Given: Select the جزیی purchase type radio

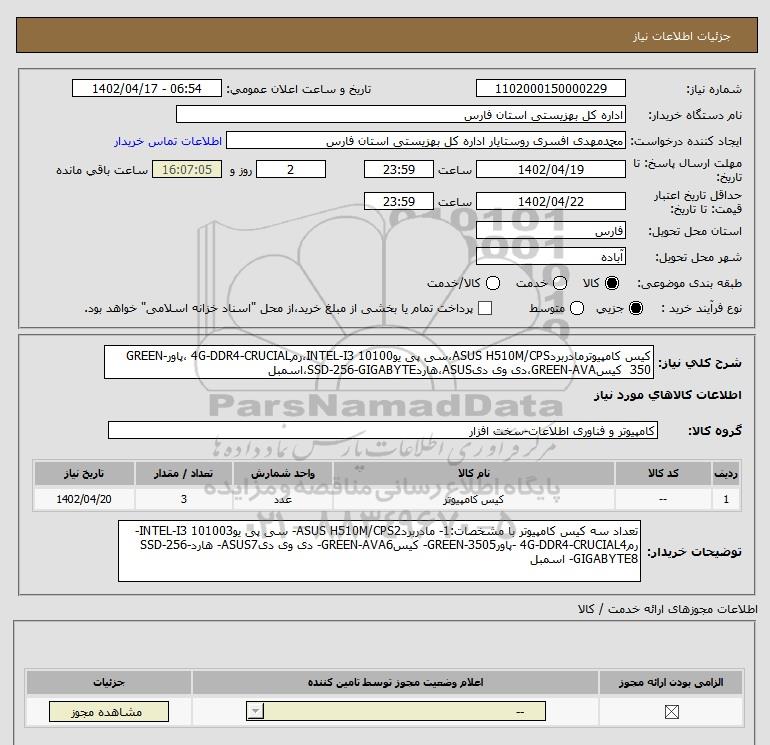Looking at the screenshot, I should pos(636,308).
